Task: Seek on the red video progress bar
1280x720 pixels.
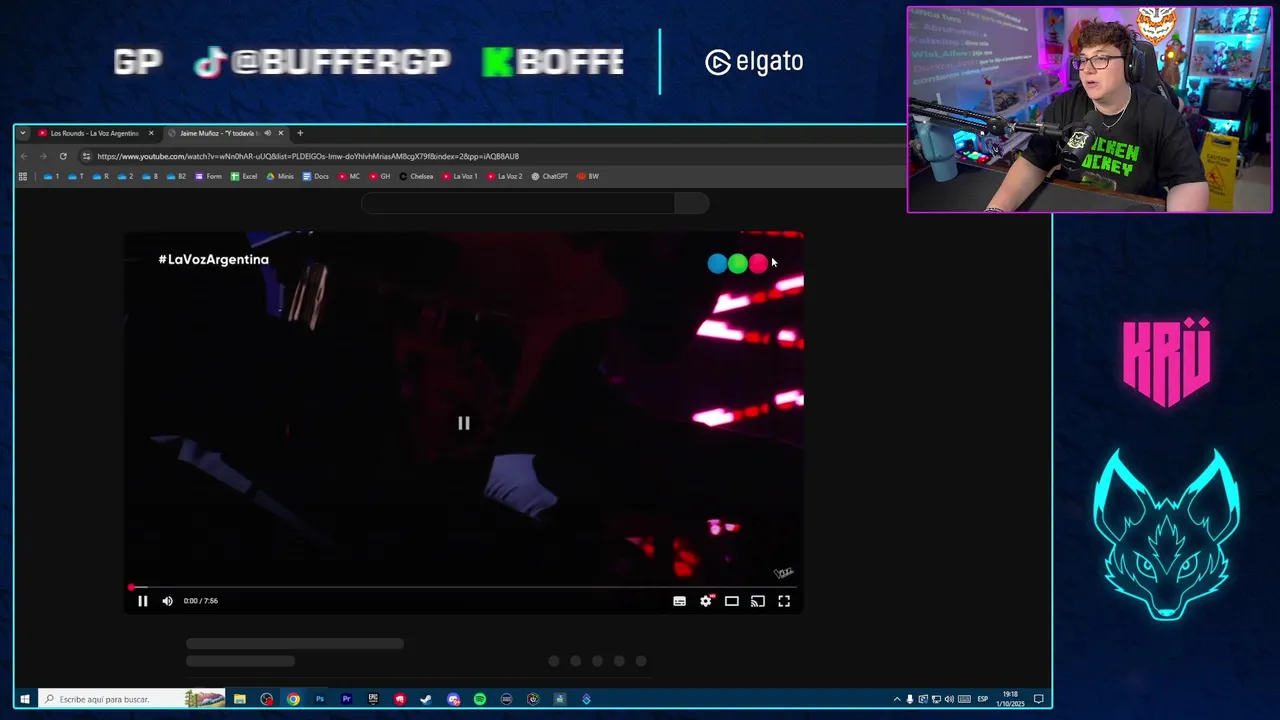Action: [x=463, y=587]
